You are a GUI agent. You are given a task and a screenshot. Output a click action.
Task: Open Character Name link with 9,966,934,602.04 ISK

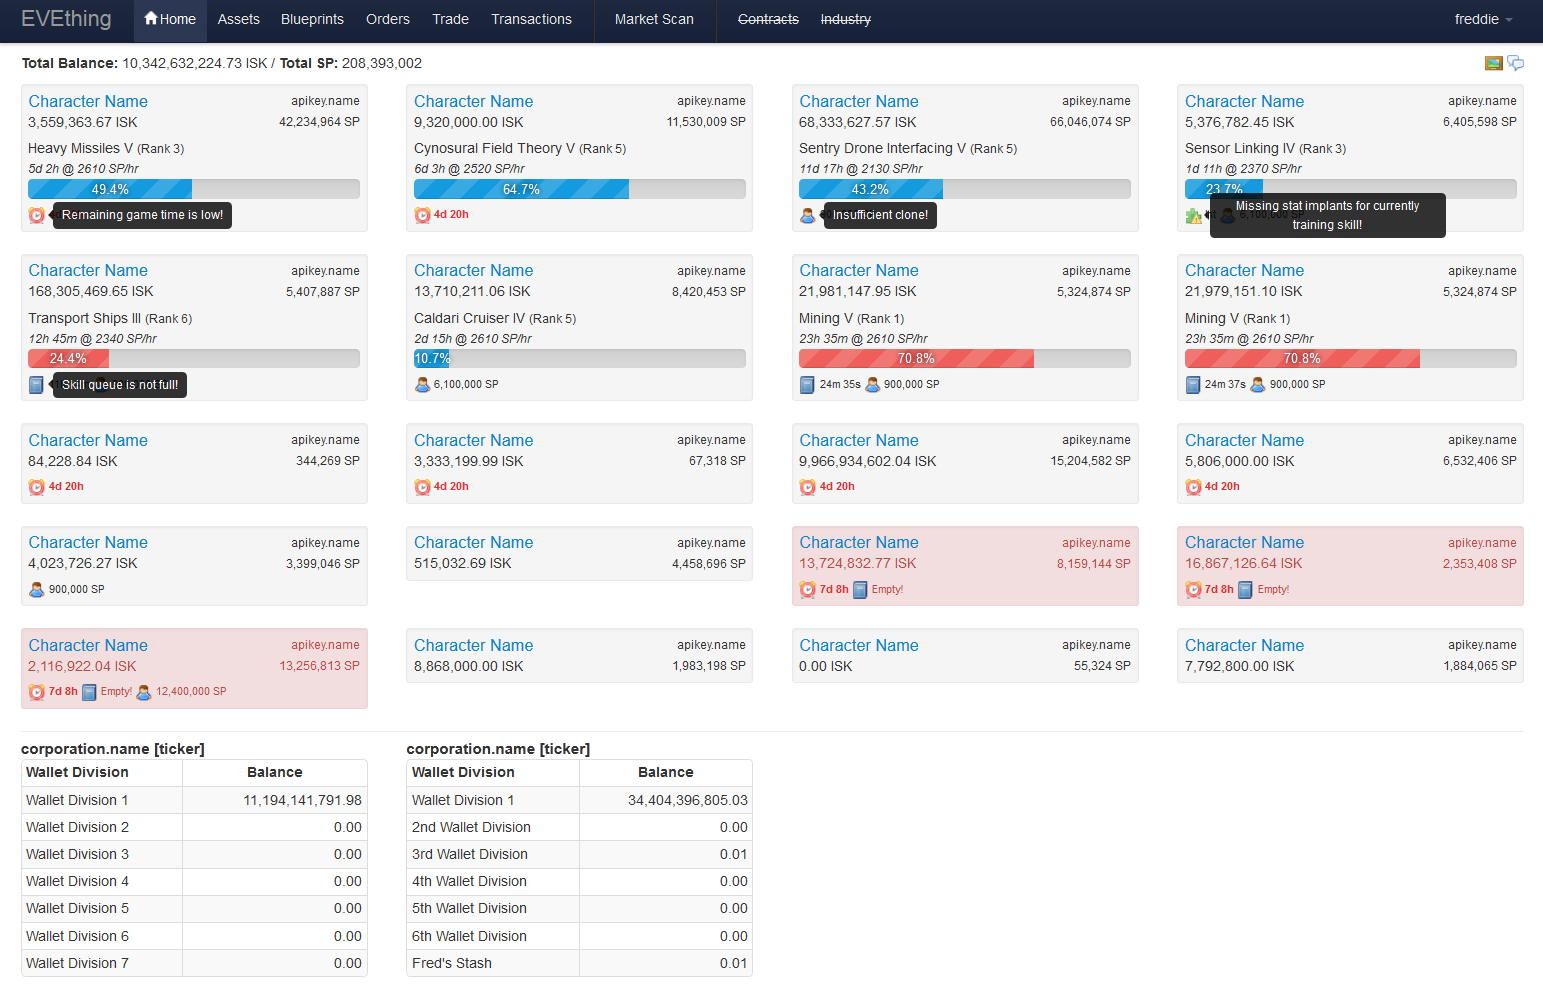[x=858, y=441]
